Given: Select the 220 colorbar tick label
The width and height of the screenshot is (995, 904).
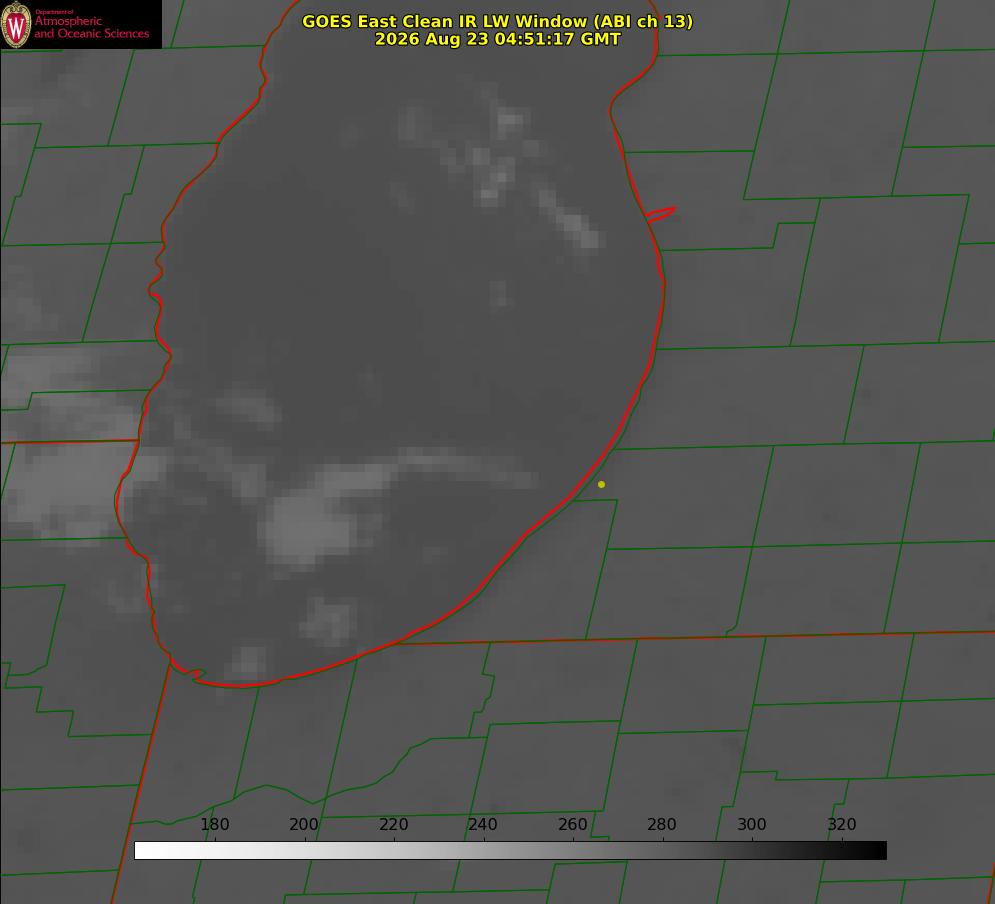Looking at the screenshot, I should point(393,824).
